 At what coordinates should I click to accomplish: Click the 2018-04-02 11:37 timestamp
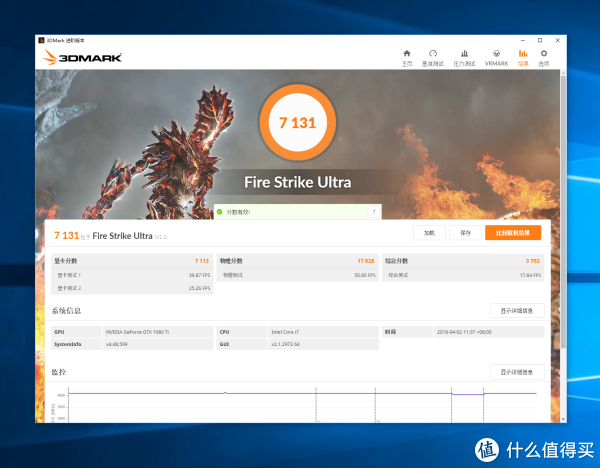464,332
